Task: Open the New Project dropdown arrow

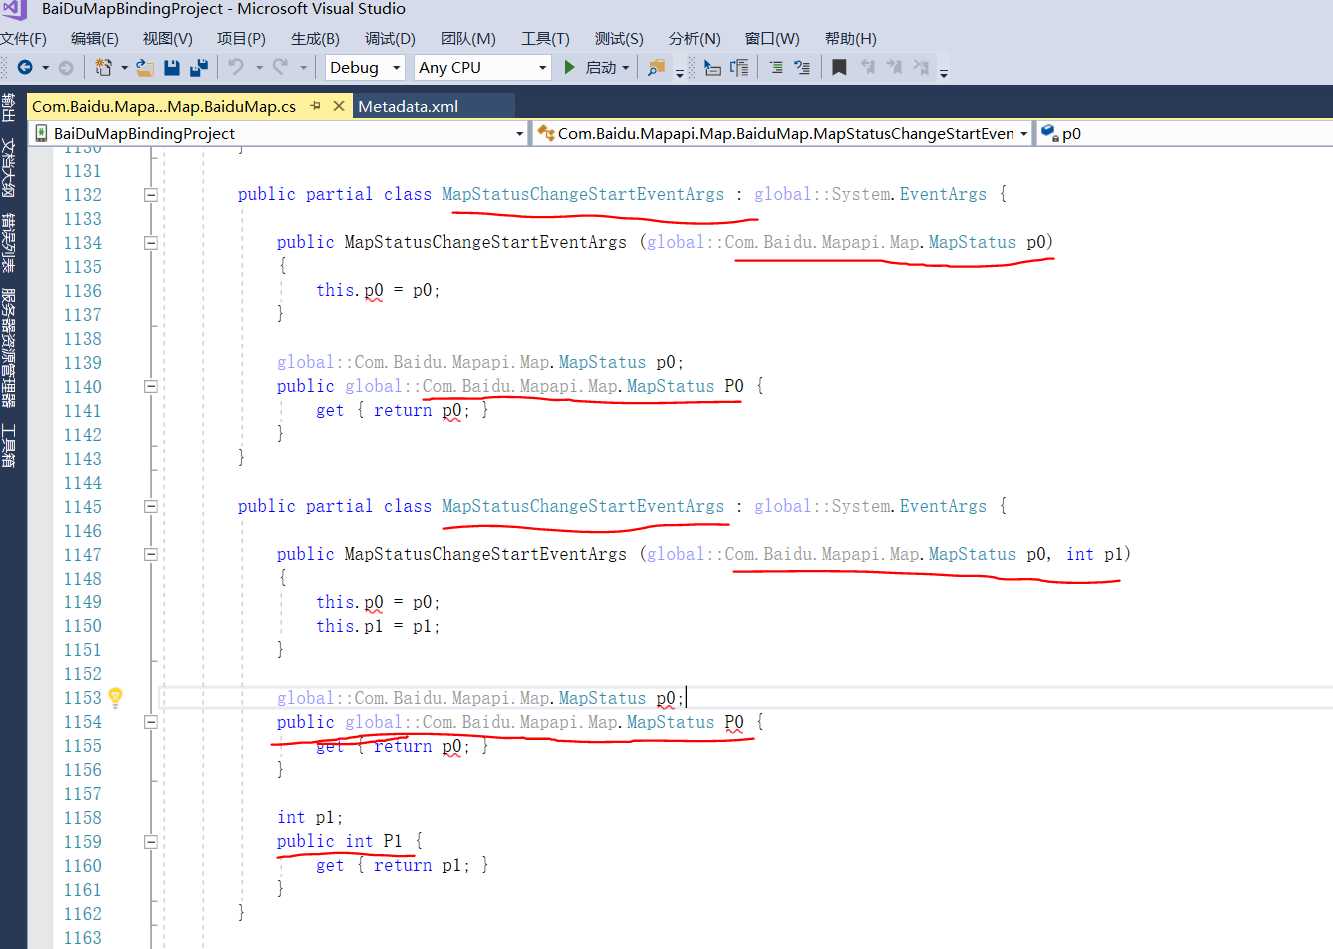Action: tap(124, 68)
